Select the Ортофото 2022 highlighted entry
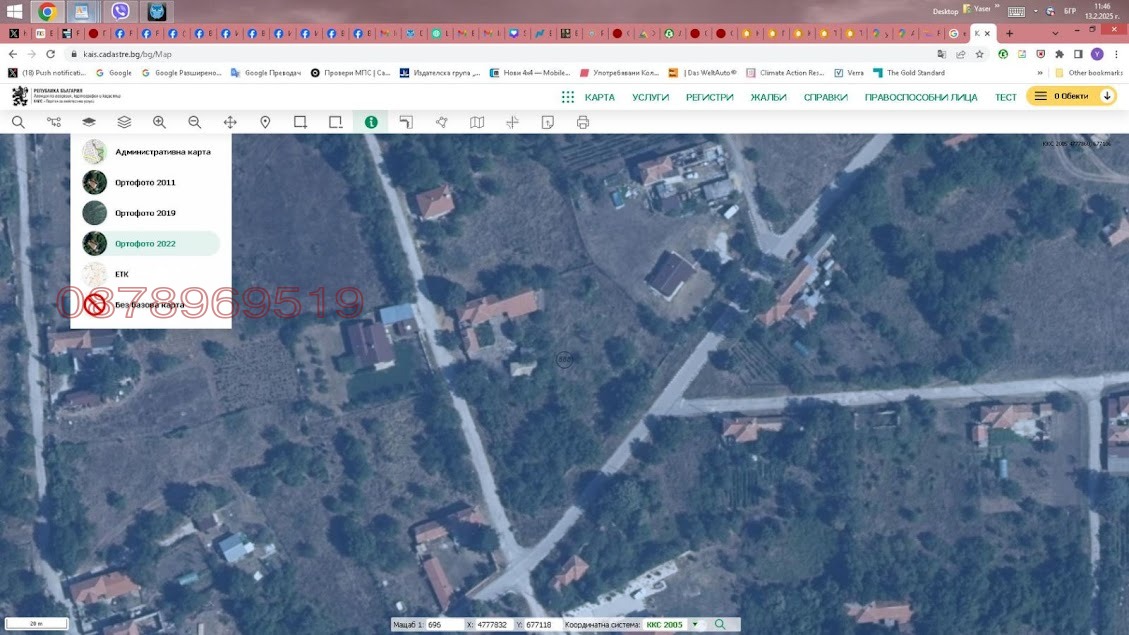The image size is (1129, 635). pos(144,242)
